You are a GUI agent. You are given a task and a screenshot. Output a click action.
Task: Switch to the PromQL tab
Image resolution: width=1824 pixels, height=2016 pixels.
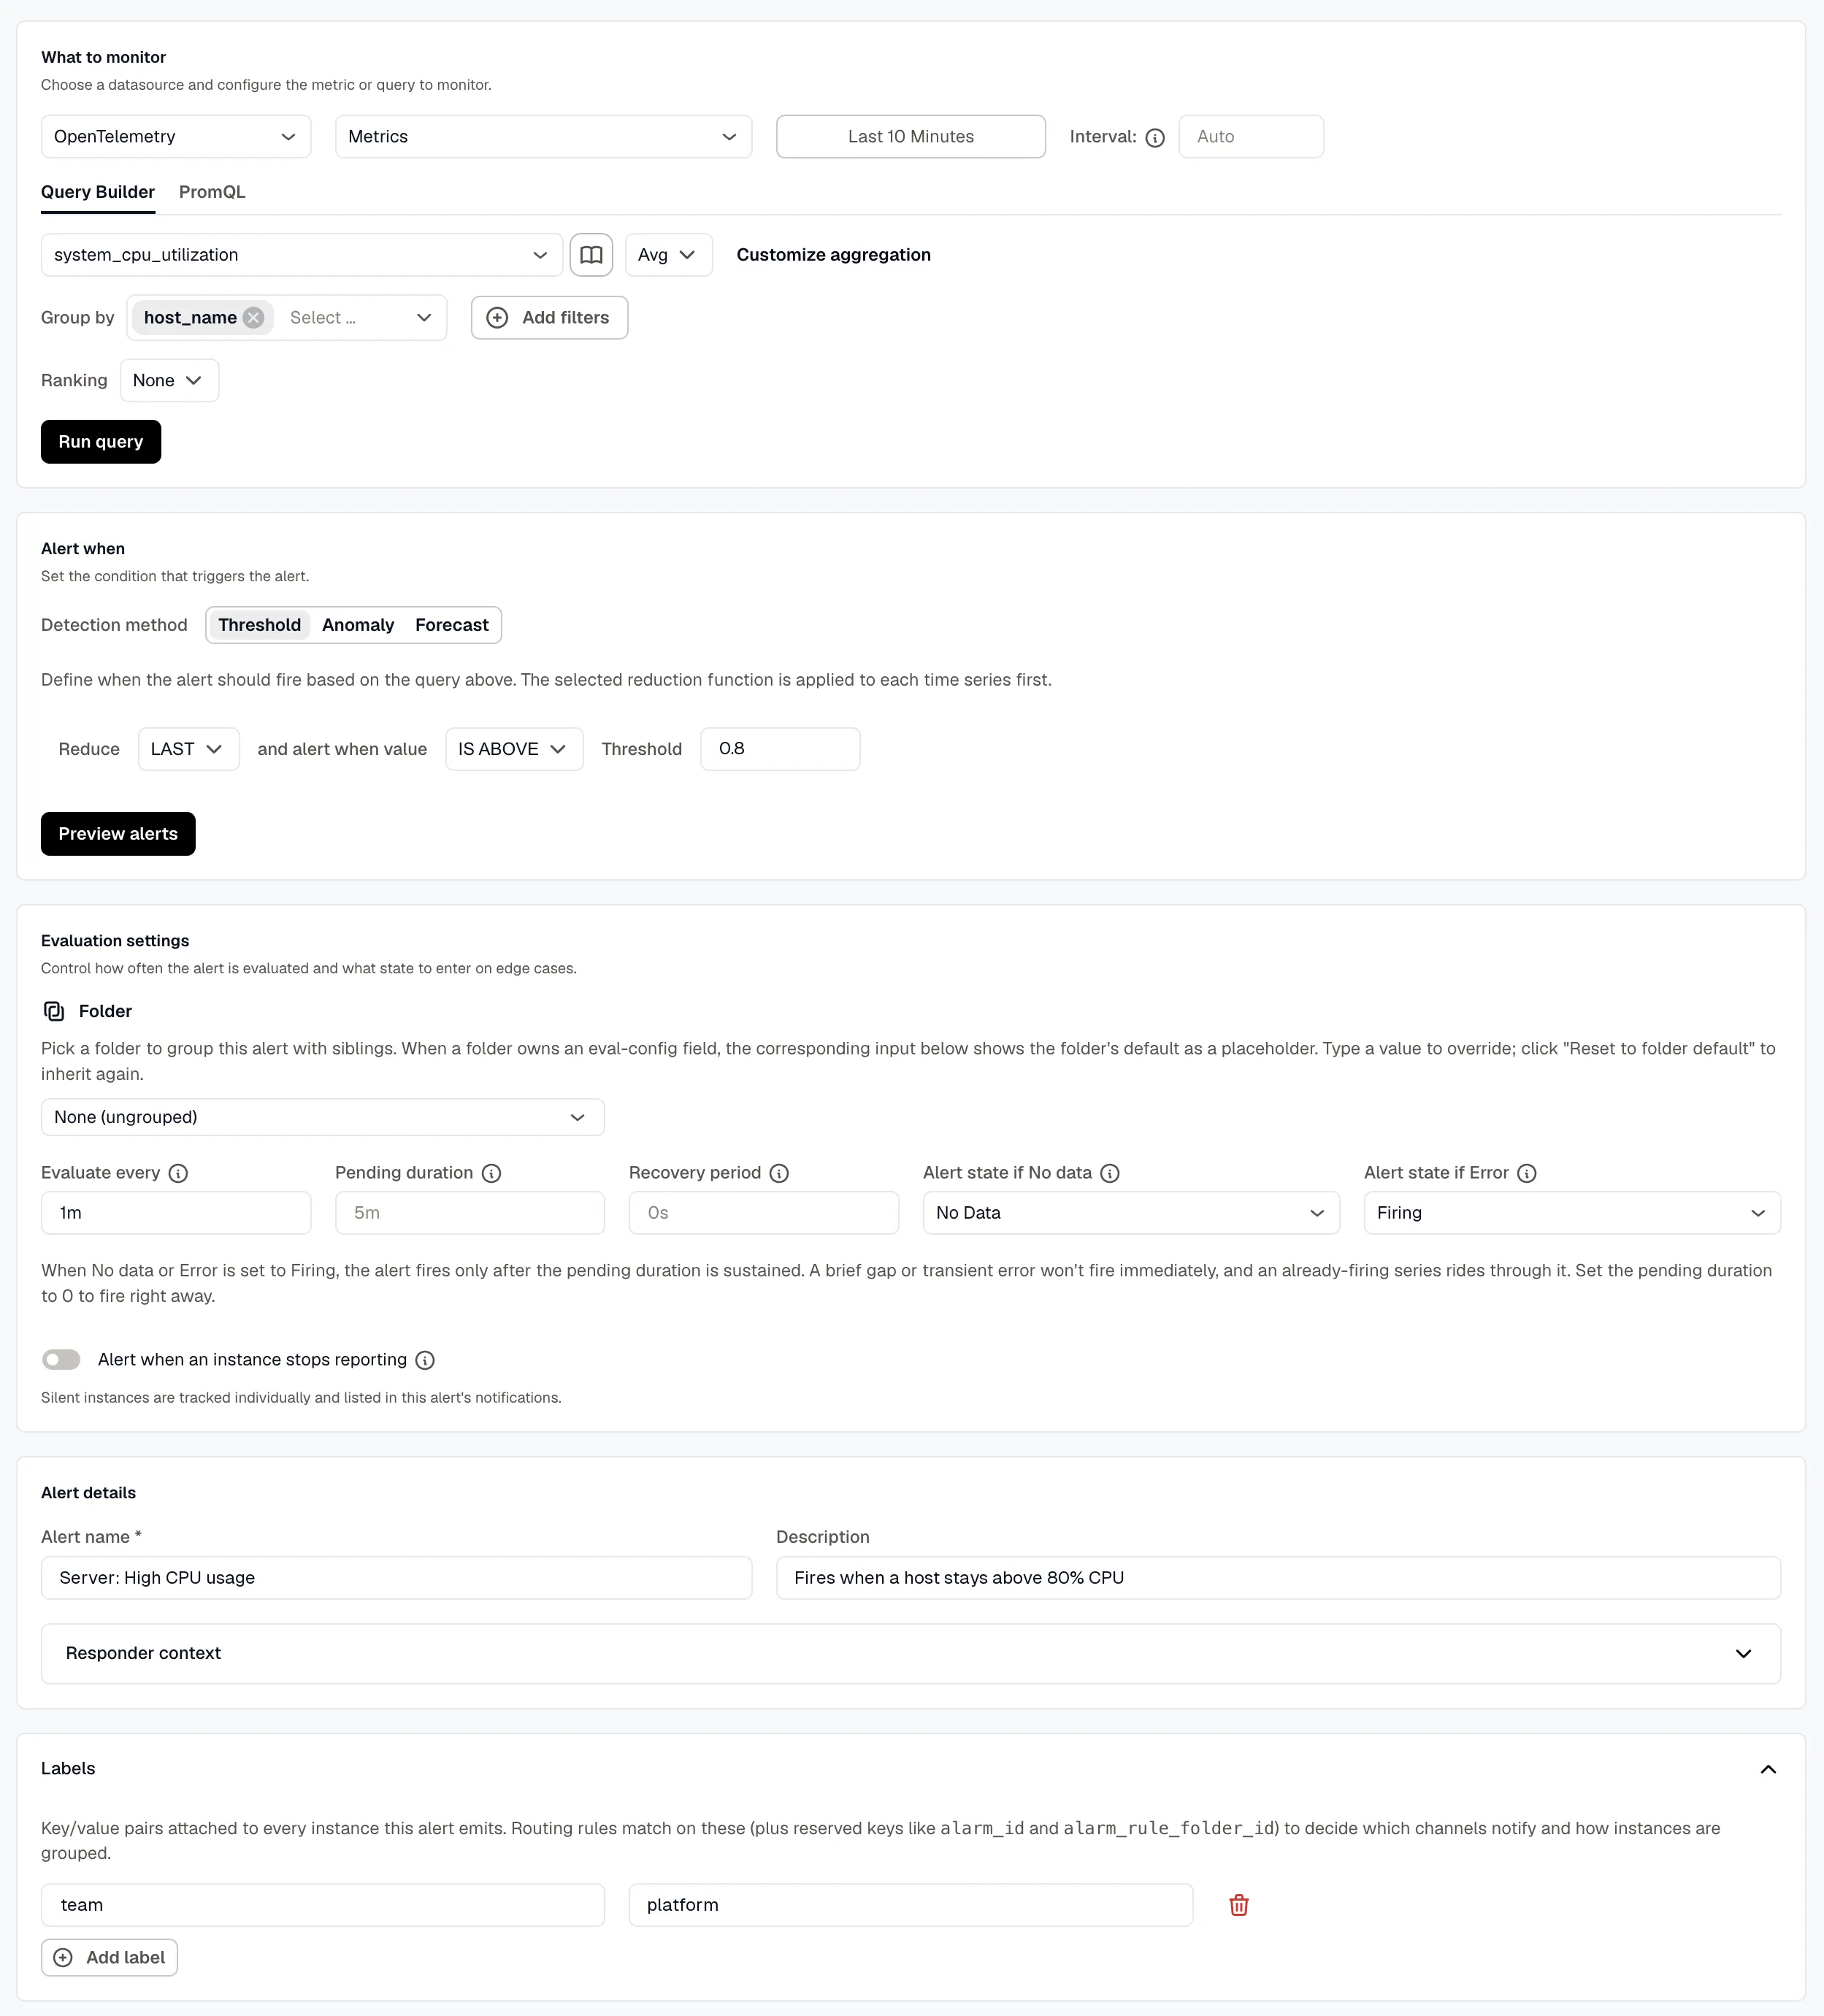[x=212, y=192]
